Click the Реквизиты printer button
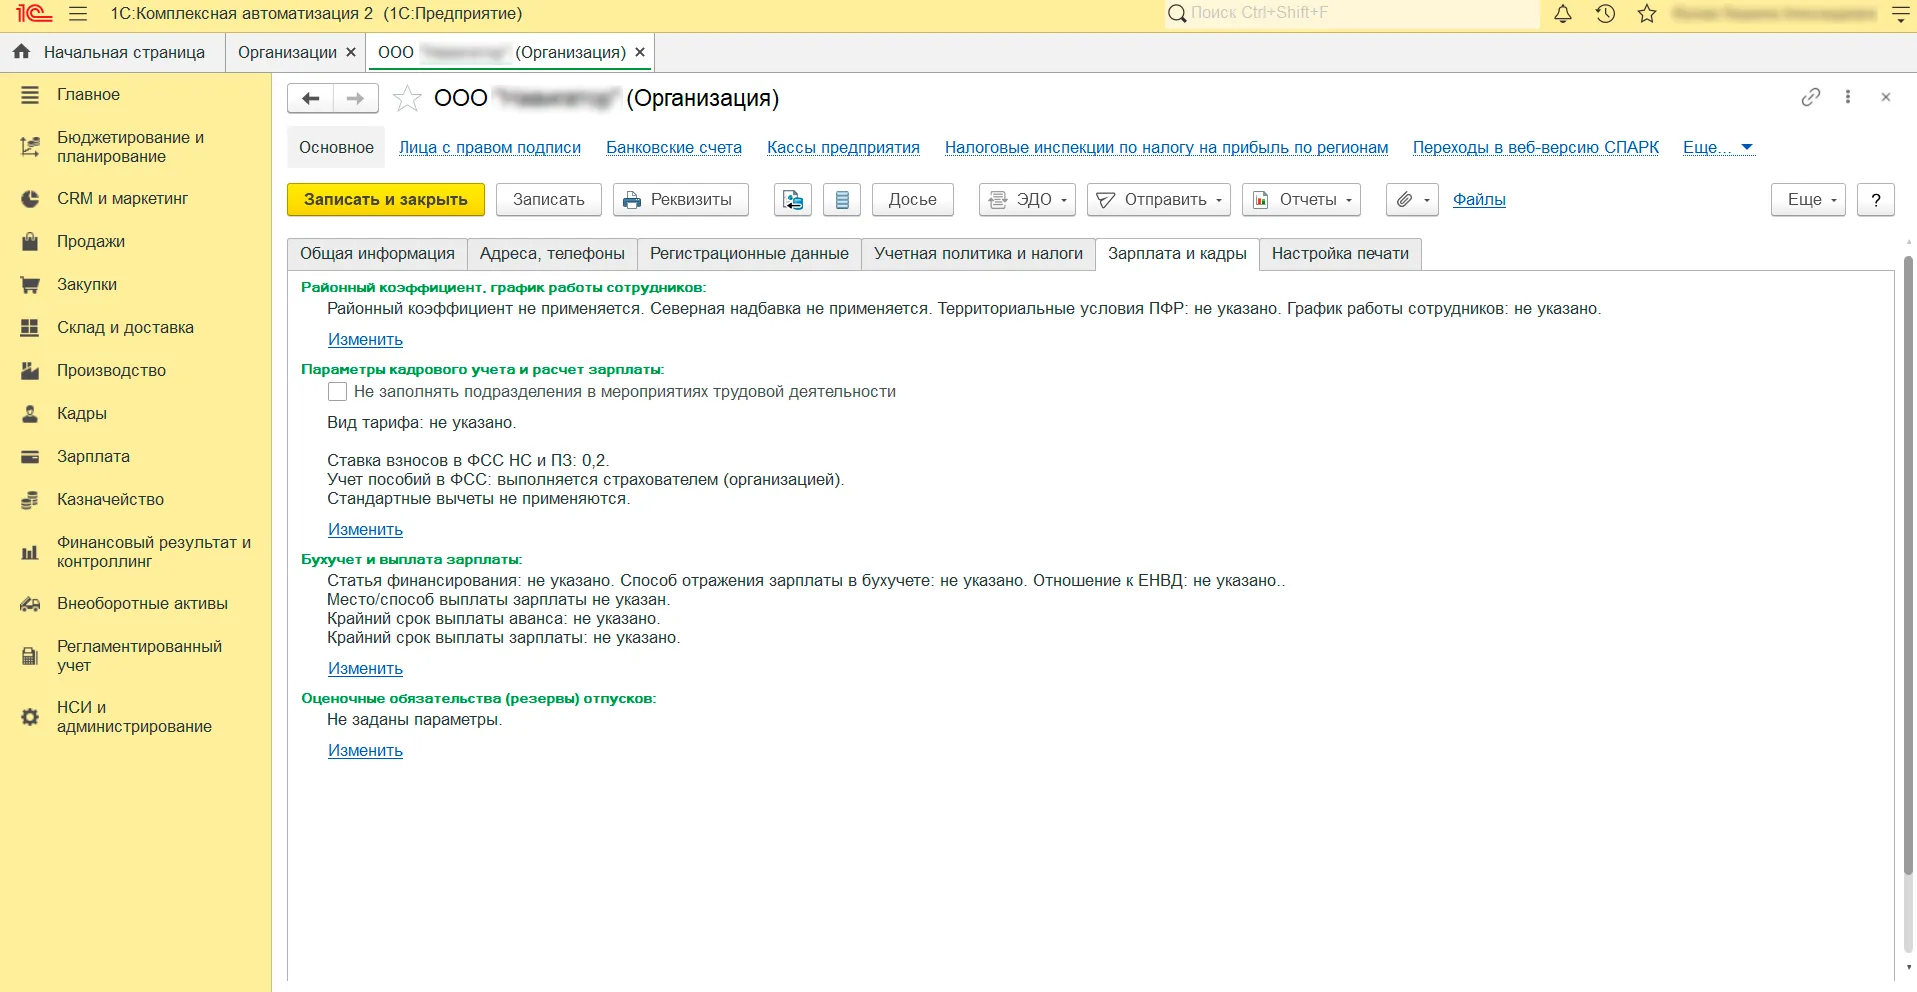This screenshot has height=992, width=1917. [677, 200]
